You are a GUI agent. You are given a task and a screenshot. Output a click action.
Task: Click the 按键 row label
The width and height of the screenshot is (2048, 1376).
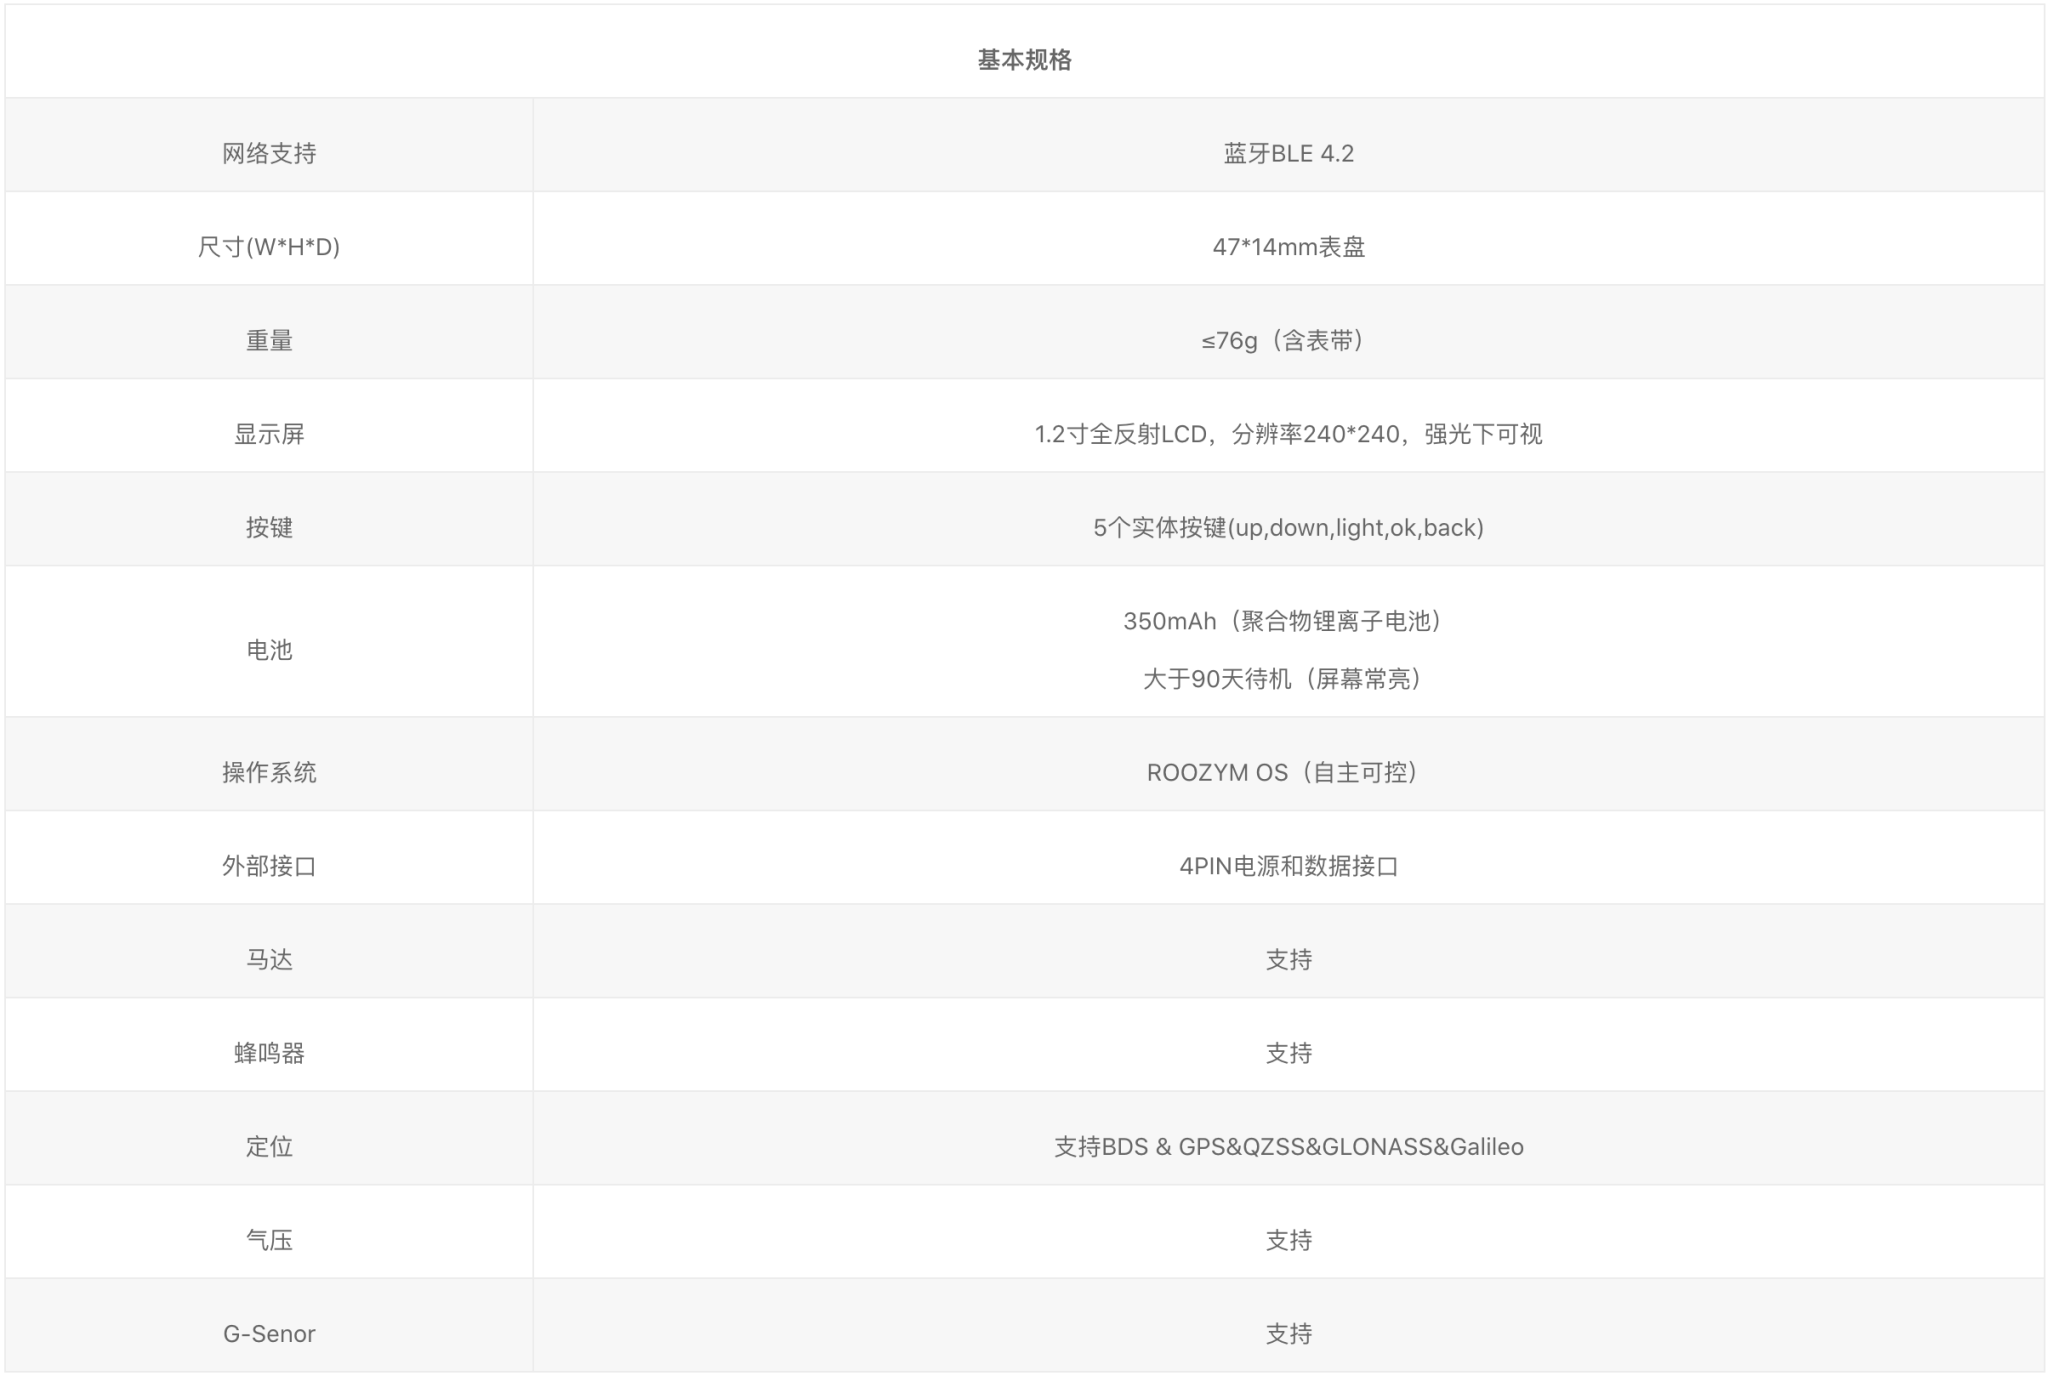[x=269, y=528]
